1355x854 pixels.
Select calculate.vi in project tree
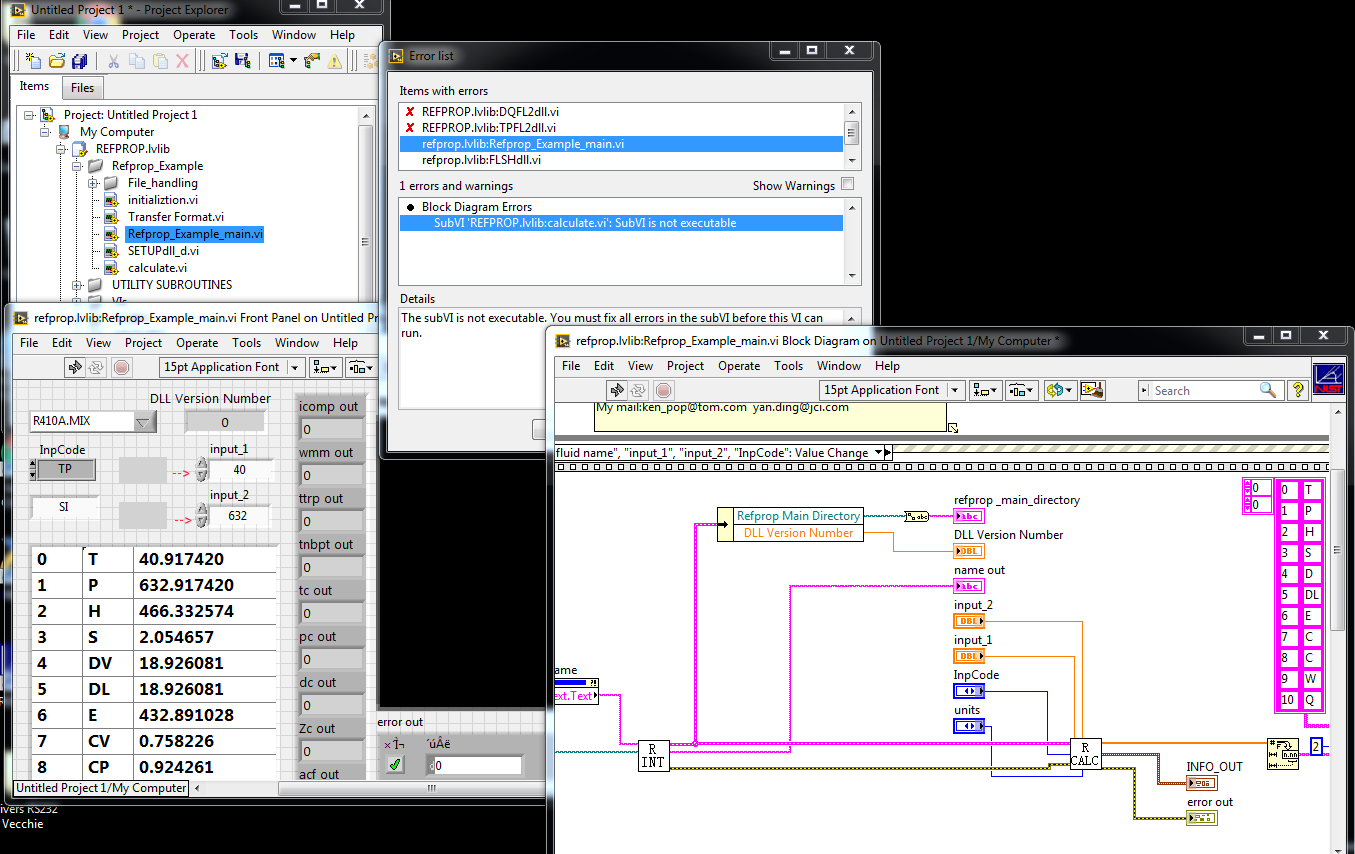(x=157, y=268)
